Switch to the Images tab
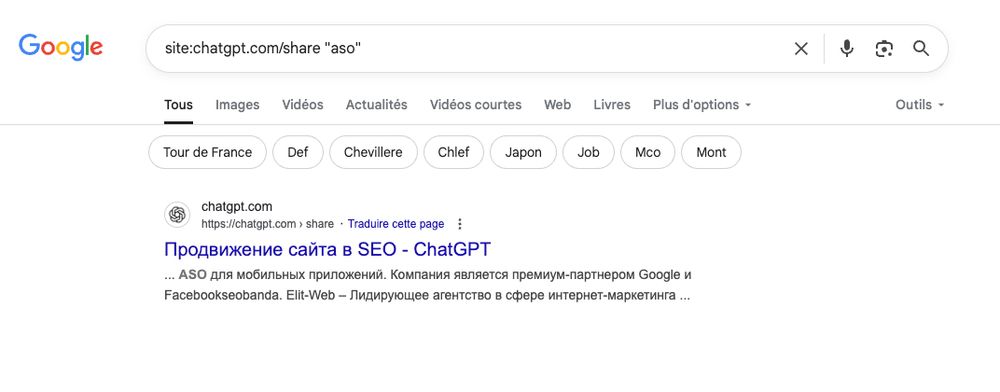Screen dimensions: 1000x392 237,105
